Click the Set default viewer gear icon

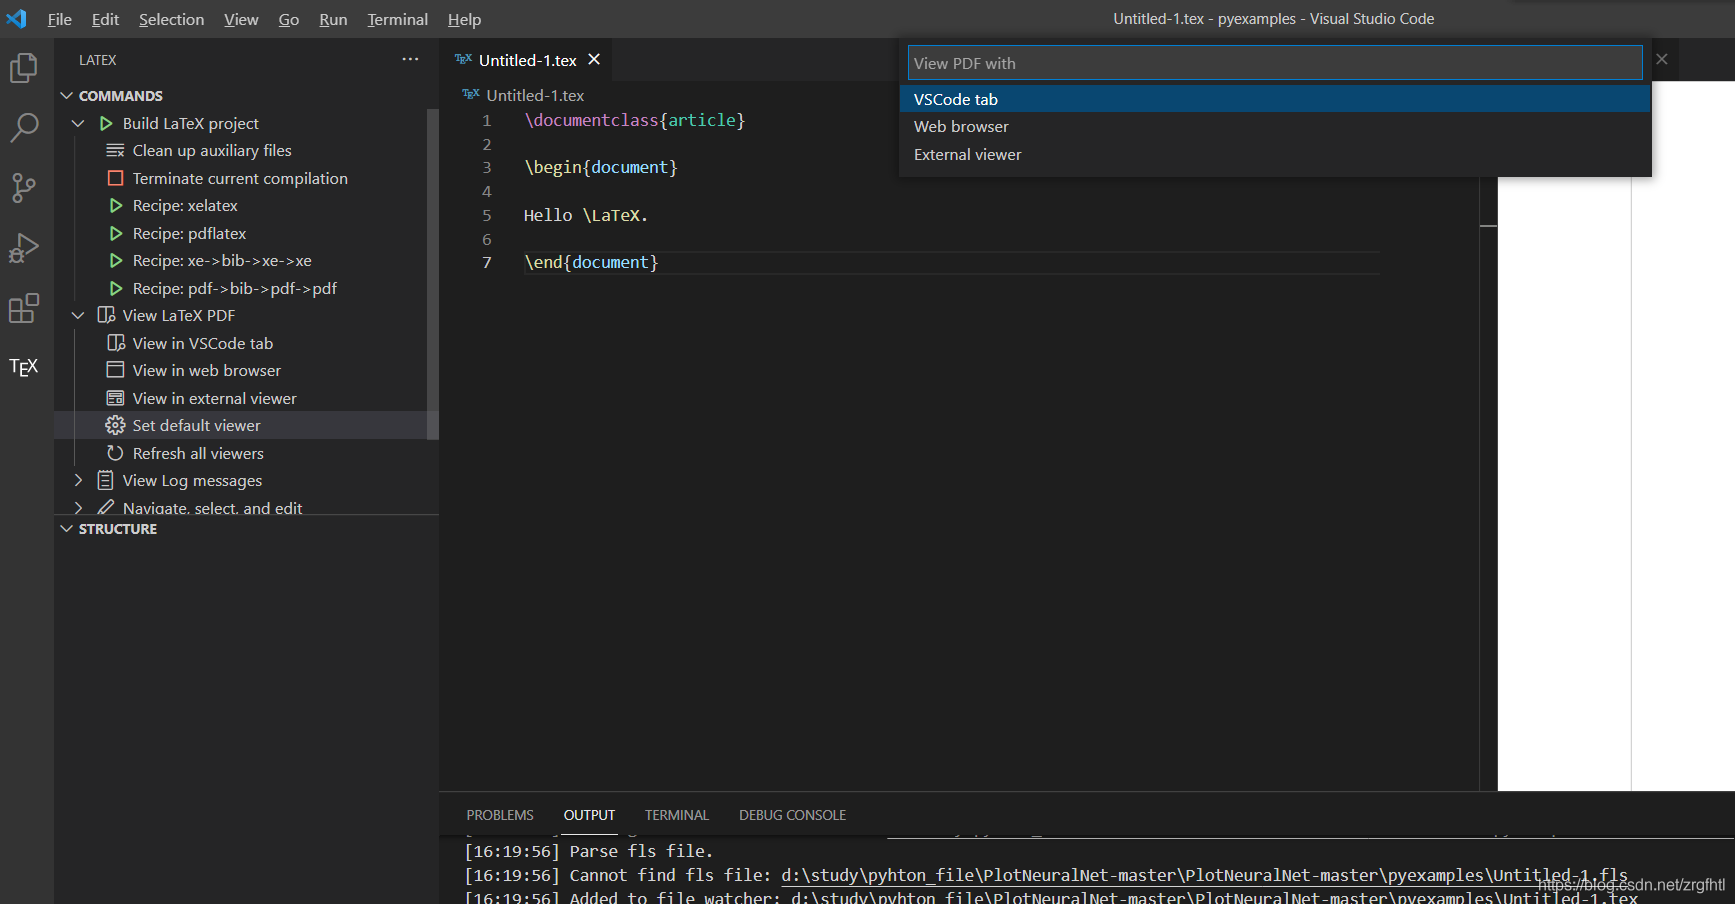(x=116, y=425)
